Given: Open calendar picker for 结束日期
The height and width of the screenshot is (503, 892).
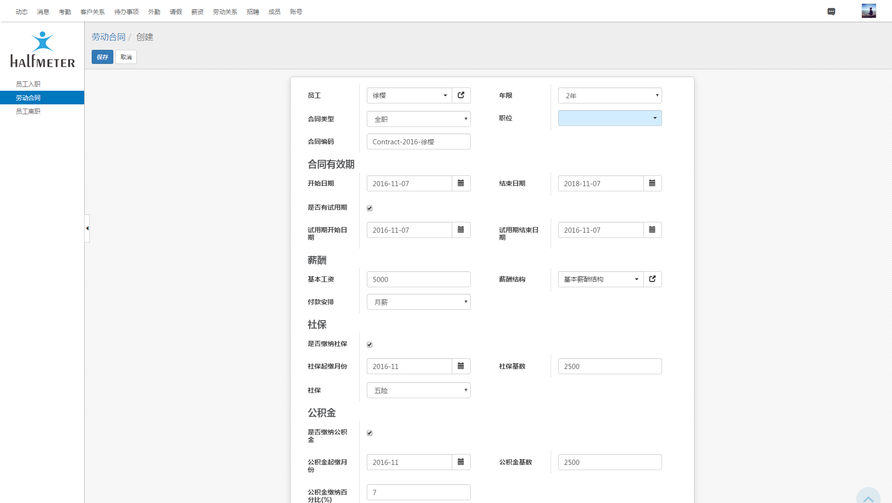Looking at the screenshot, I should [652, 184].
